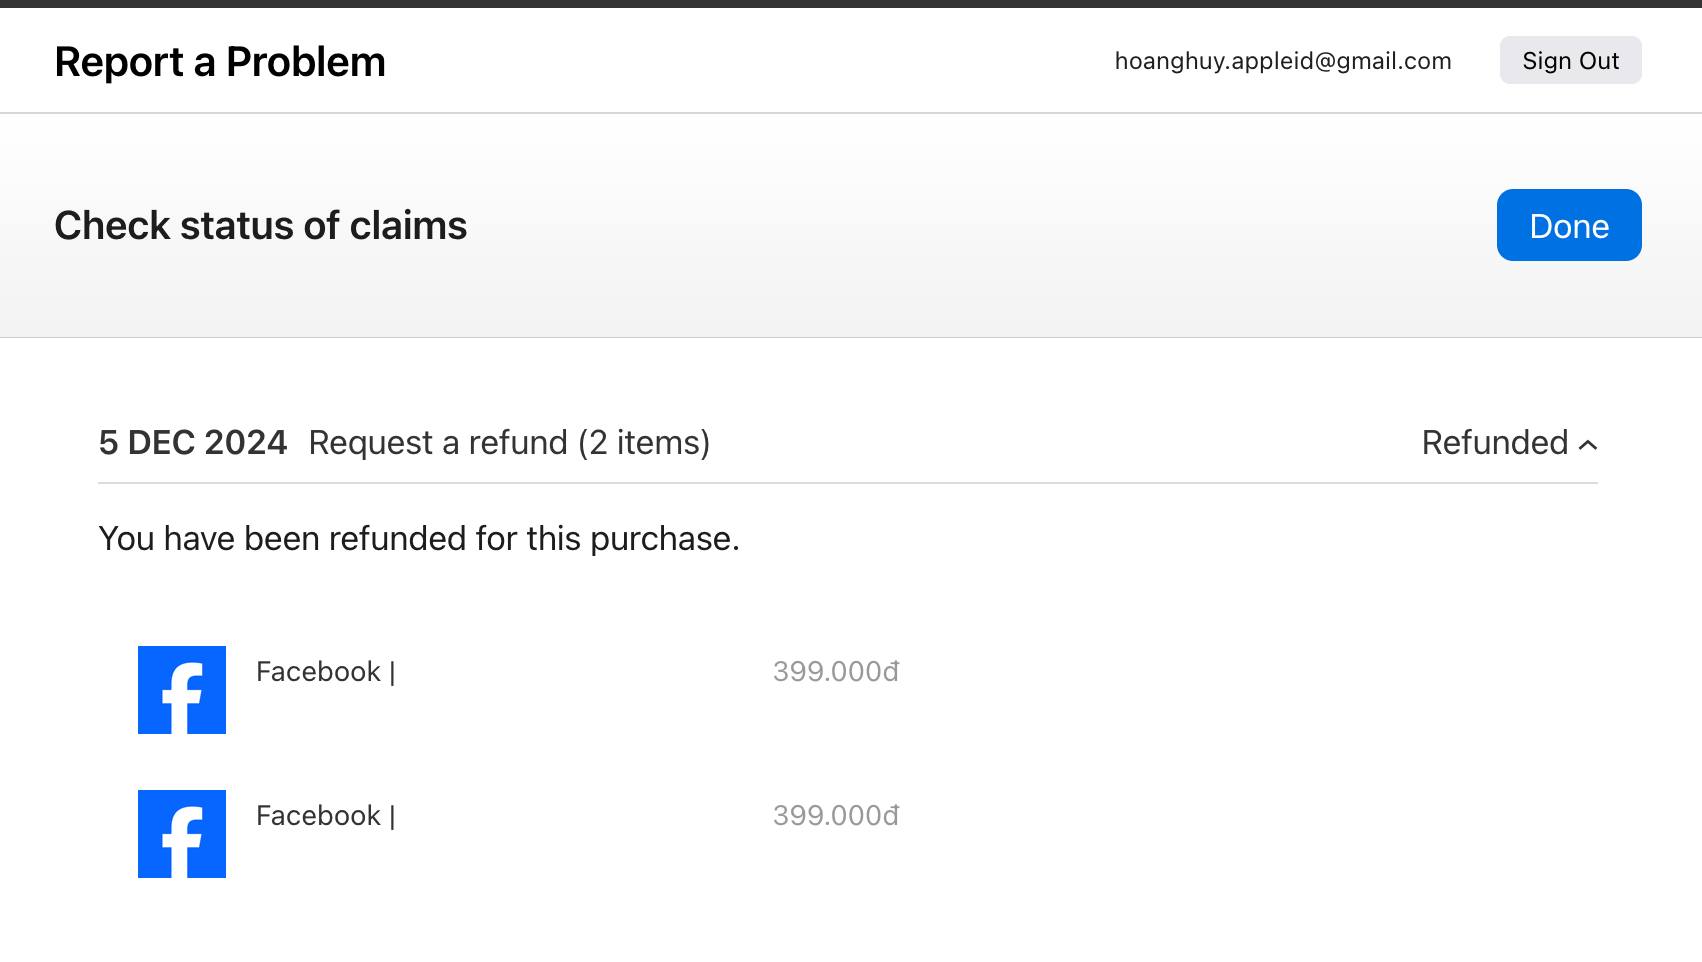The width and height of the screenshot is (1702, 962).
Task: Click the Refunded status label
Action: [x=1494, y=443]
